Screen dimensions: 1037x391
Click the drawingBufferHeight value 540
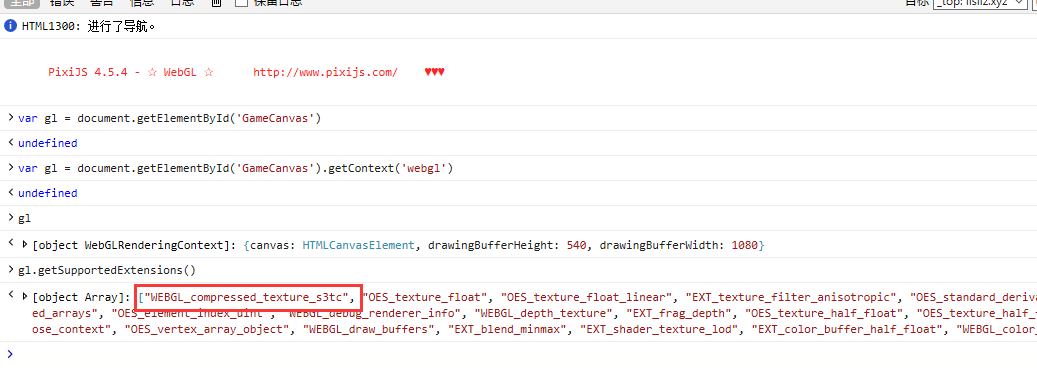point(577,245)
